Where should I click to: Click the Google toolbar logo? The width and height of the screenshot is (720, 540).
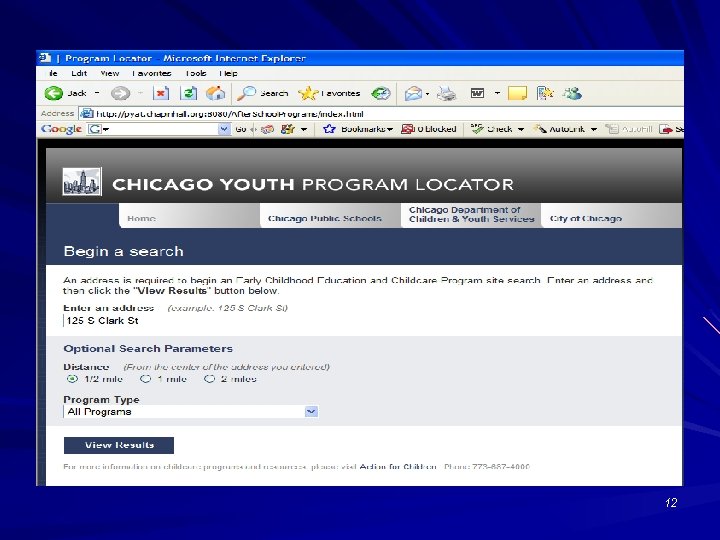coord(61,129)
